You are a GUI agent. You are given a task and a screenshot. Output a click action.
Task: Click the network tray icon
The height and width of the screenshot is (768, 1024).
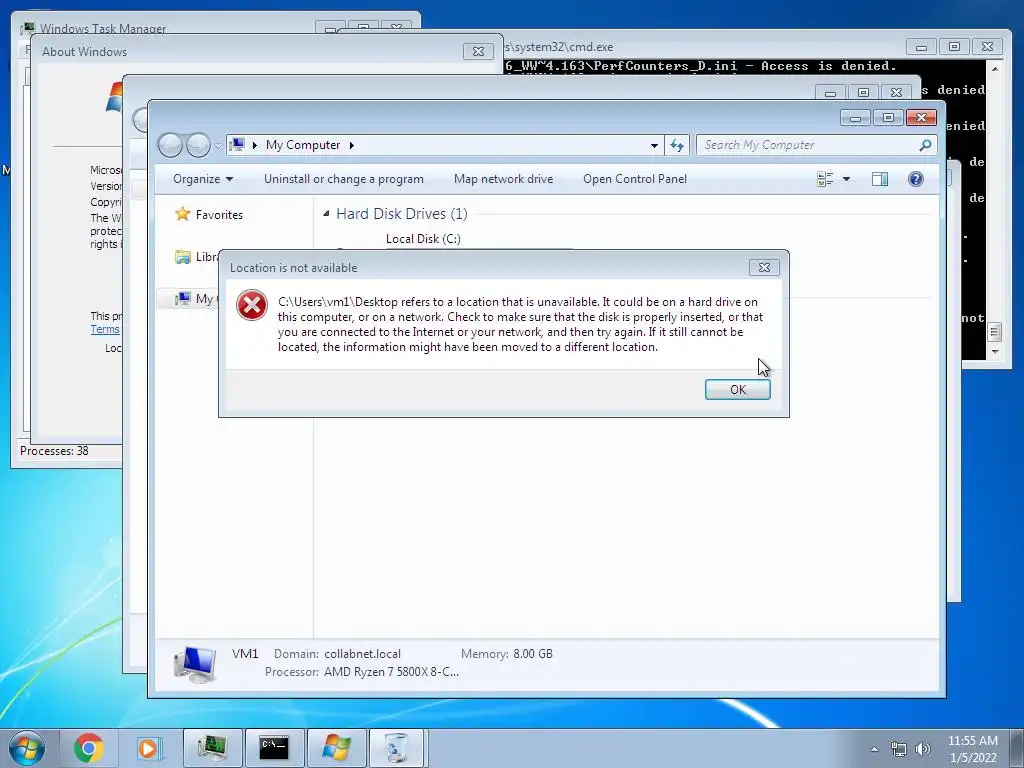[899, 749]
